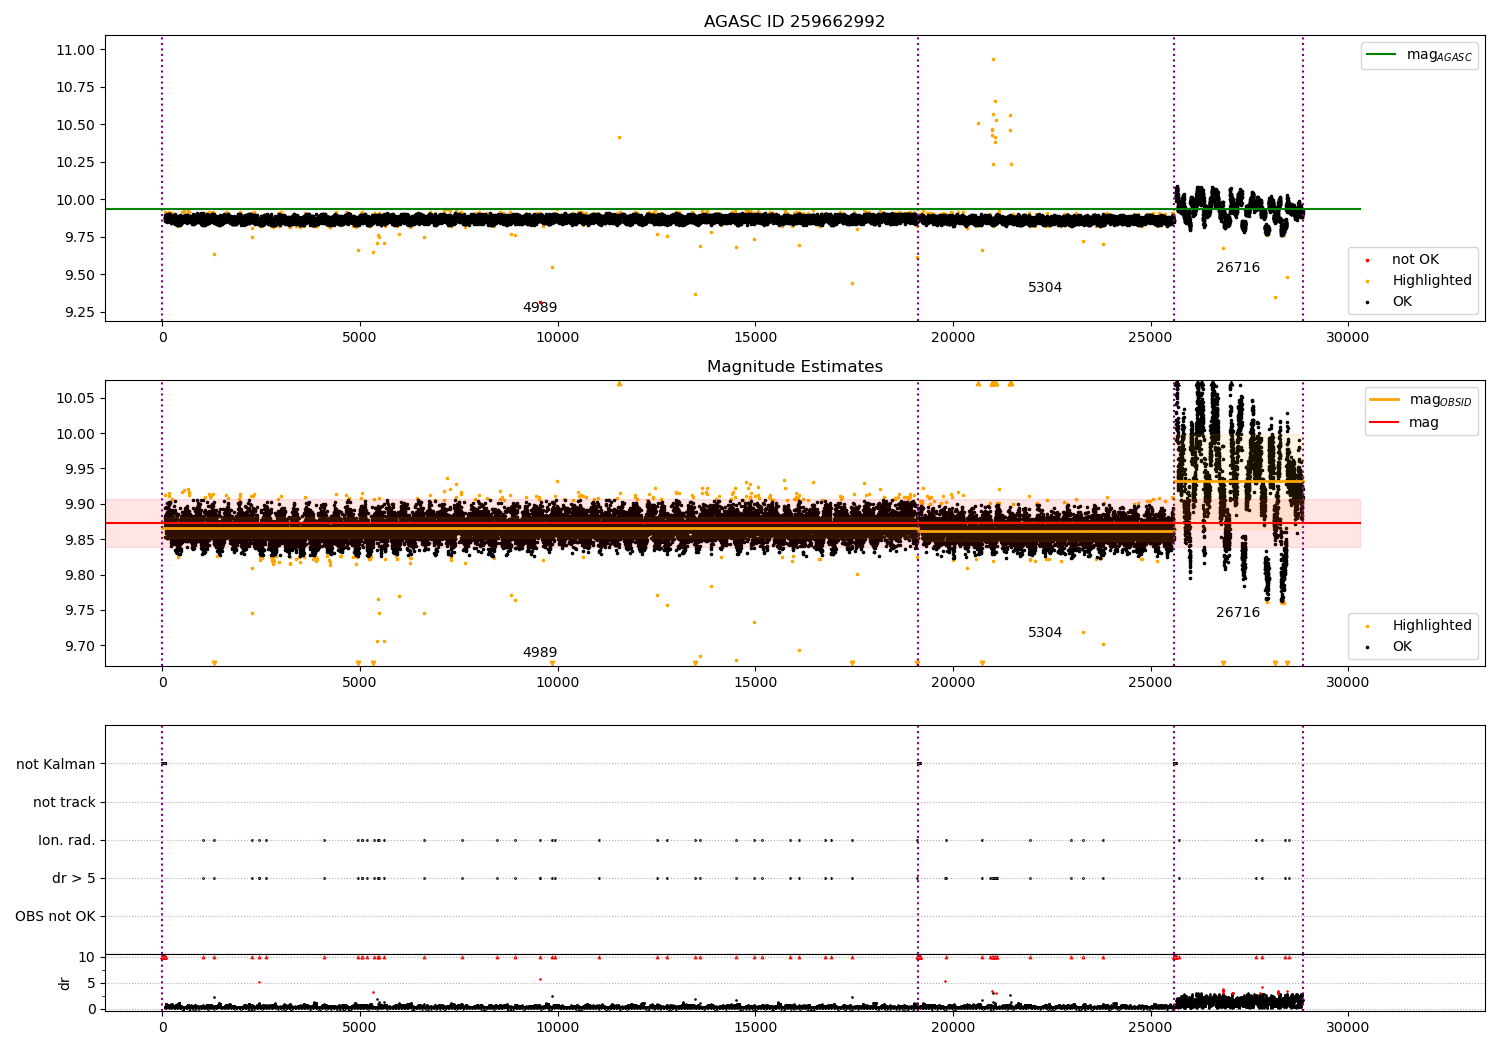Click 'not OK' in the top plot legend
Viewport: 1500px width, 1050px height.
pyautogui.click(x=1415, y=260)
